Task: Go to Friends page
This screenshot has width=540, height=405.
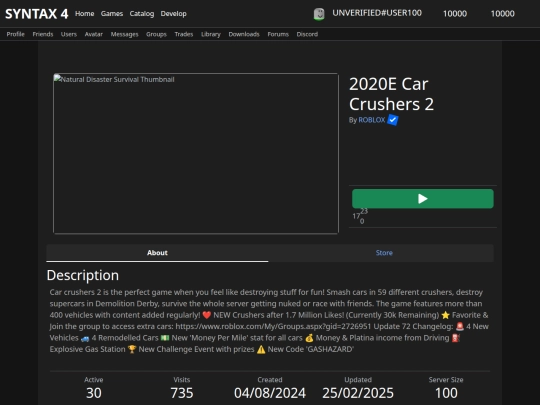Action: tap(43, 34)
